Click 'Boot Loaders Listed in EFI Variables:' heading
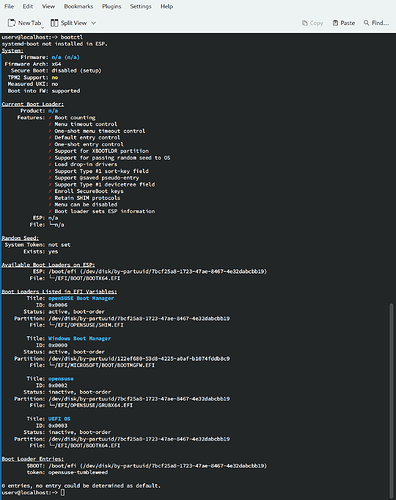Screen dimensions: 396x500 coord(59,292)
